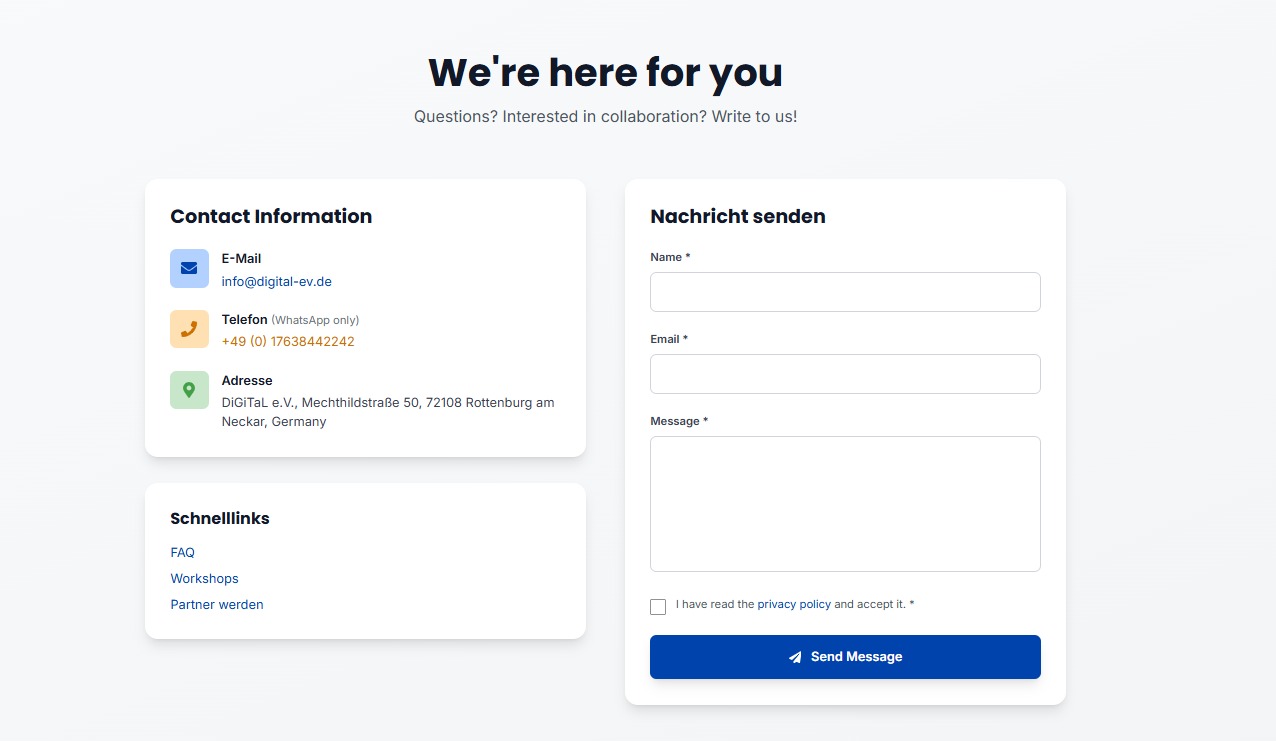Click the blue envelope E-Mail icon

(x=189, y=268)
